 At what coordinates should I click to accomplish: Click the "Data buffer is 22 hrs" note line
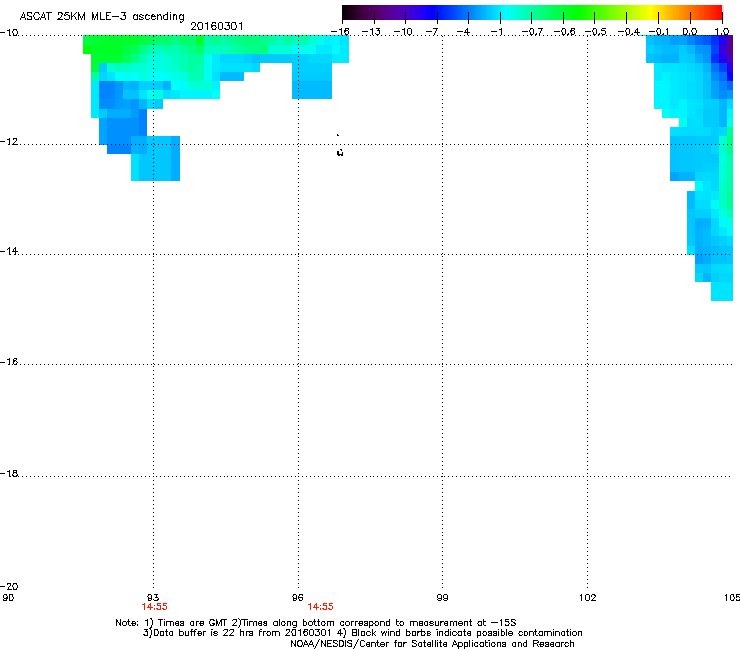(362, 633)
